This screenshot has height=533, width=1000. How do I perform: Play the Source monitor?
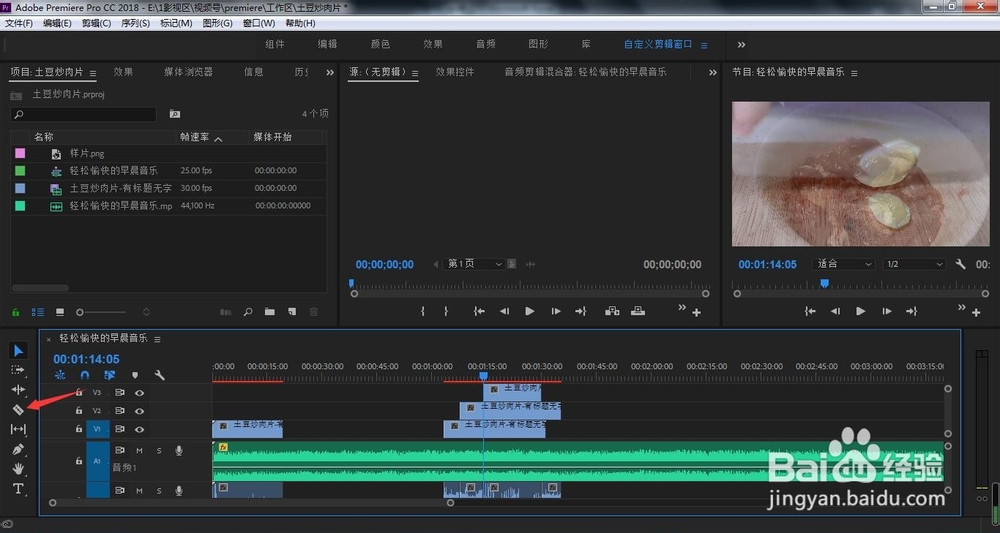tap(529, 311)
